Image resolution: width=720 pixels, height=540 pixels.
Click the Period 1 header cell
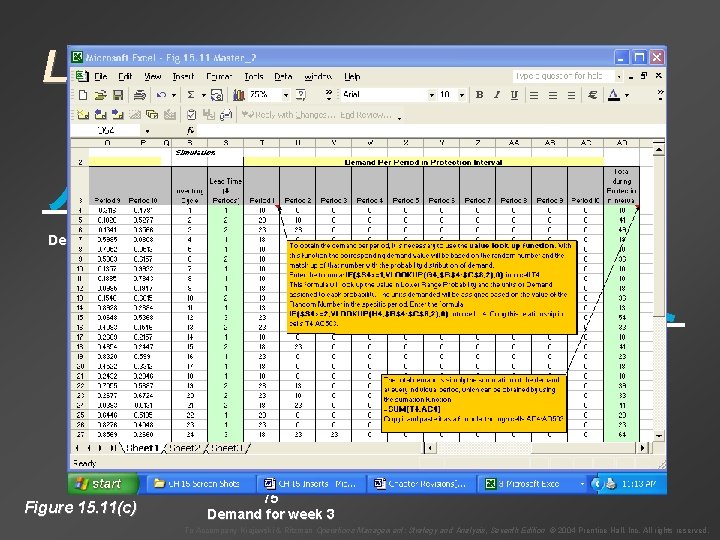click(x=261, y=186)
